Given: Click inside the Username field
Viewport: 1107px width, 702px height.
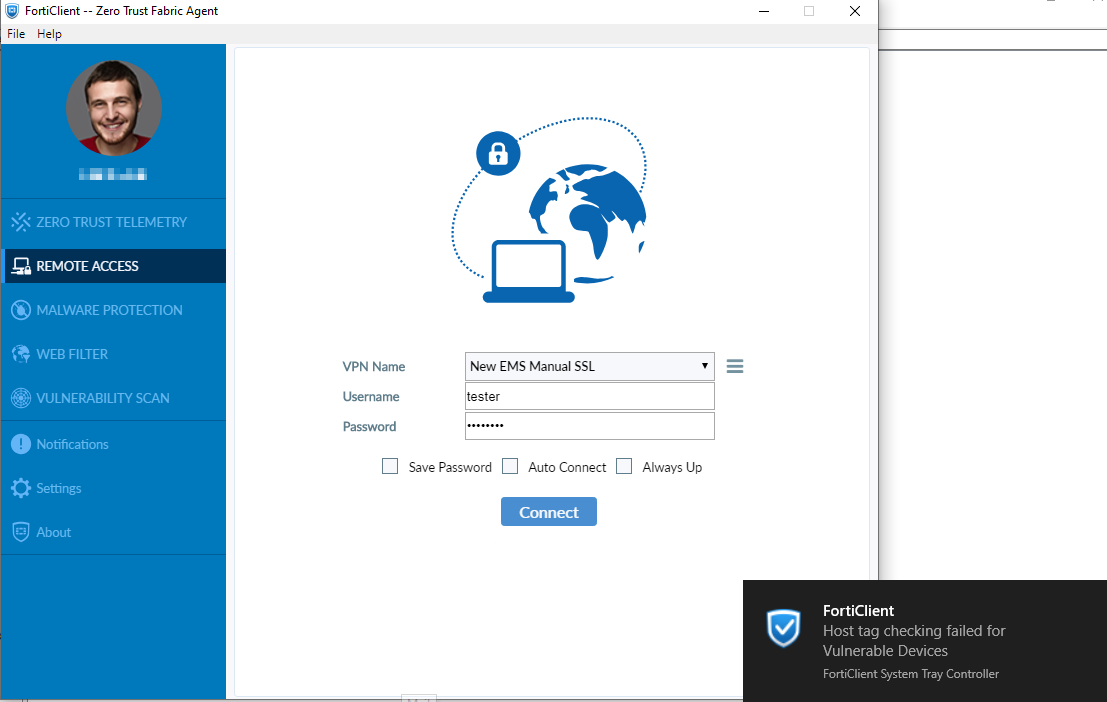Looking at the screenshot, I should click(589, 396).
